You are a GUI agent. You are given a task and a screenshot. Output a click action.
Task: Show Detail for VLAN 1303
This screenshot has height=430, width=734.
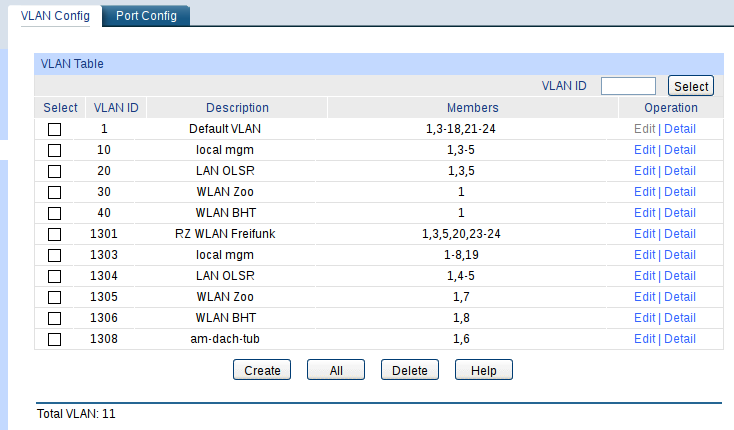pos(680,255)
